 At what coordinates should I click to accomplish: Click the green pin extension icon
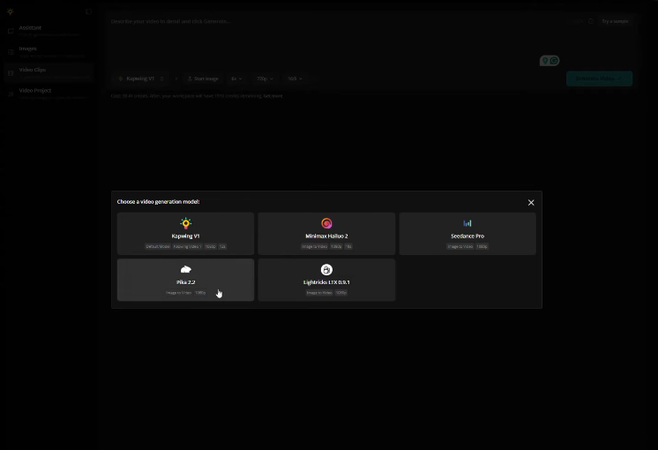pos(545,61)
